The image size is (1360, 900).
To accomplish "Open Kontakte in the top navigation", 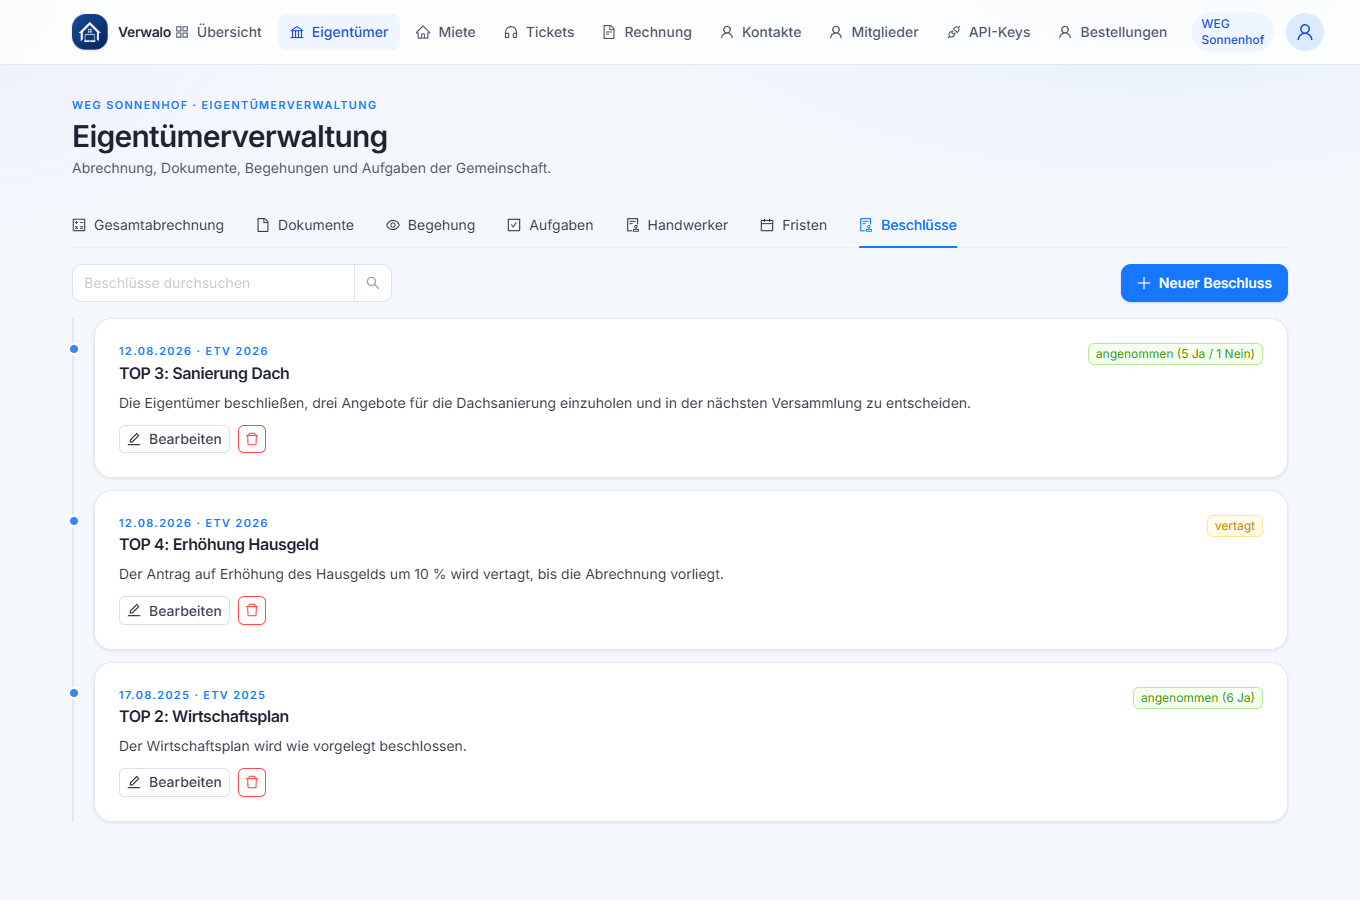I will coord(761,32).
